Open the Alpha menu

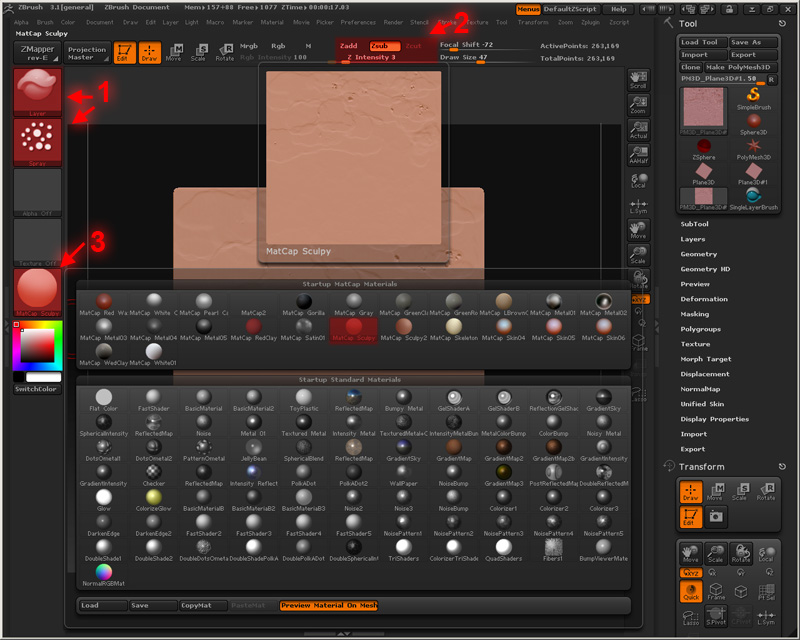[x=21, y=22]
